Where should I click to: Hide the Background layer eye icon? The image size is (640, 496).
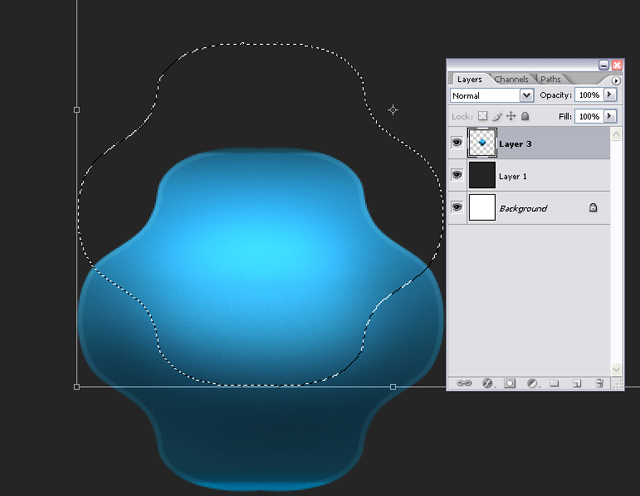457,207
